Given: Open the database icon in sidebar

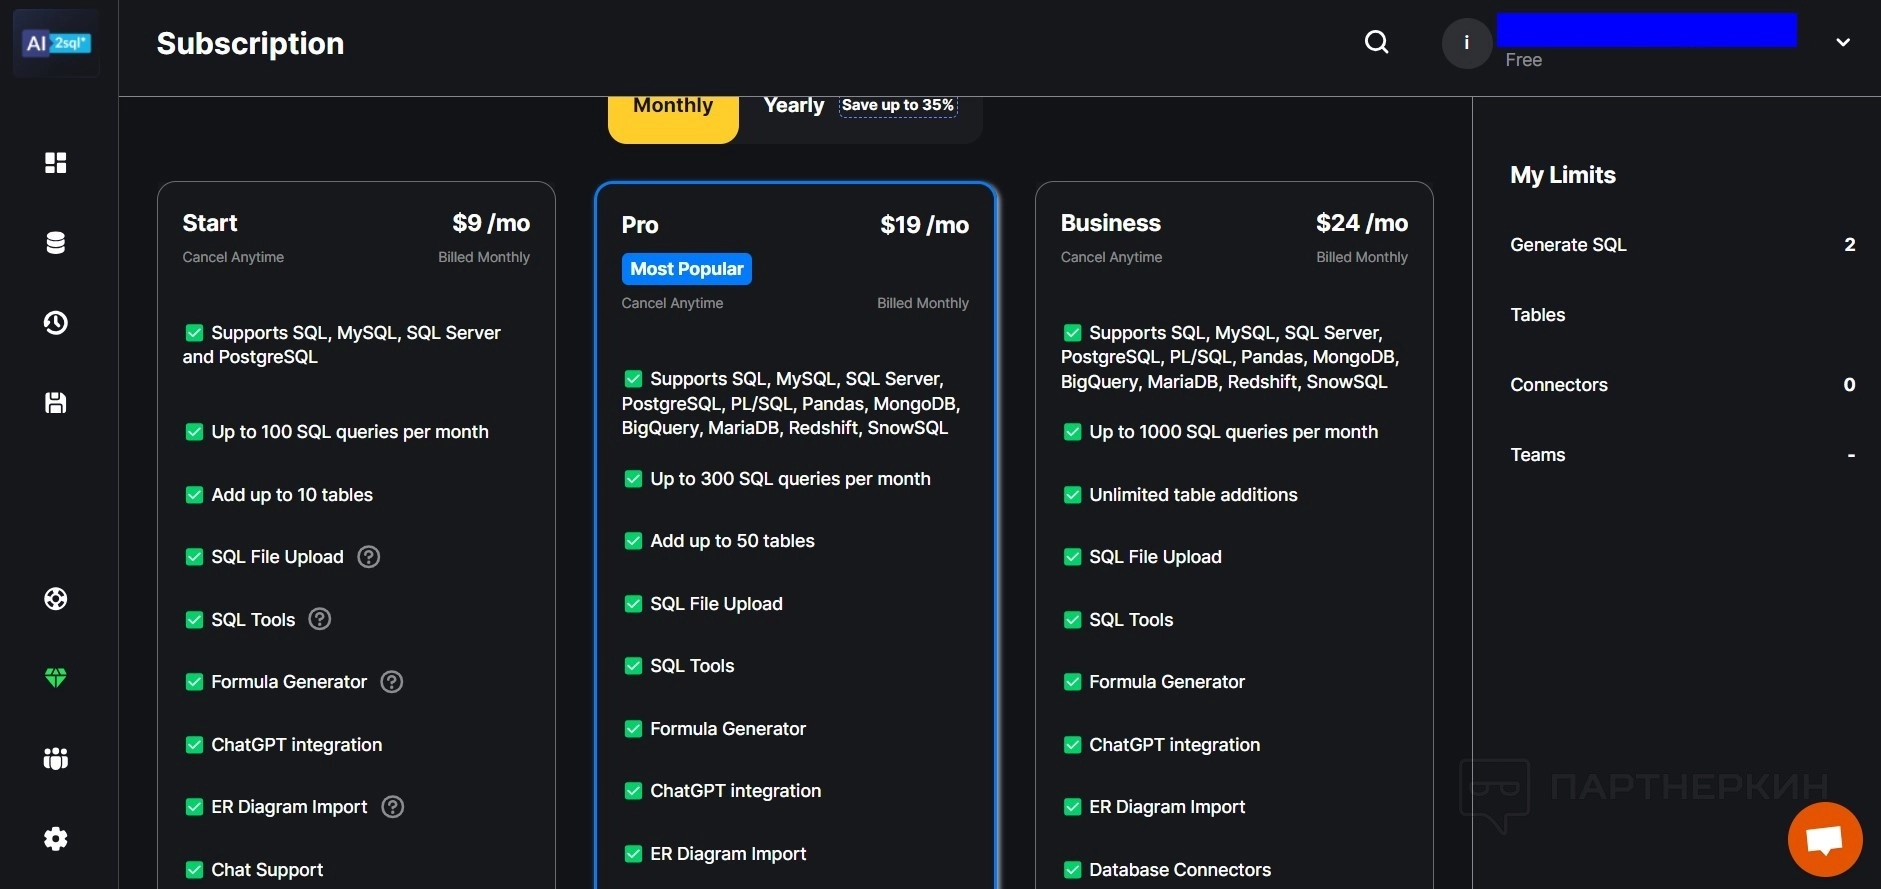Looking at the screenshot, I should click(56, 243).
